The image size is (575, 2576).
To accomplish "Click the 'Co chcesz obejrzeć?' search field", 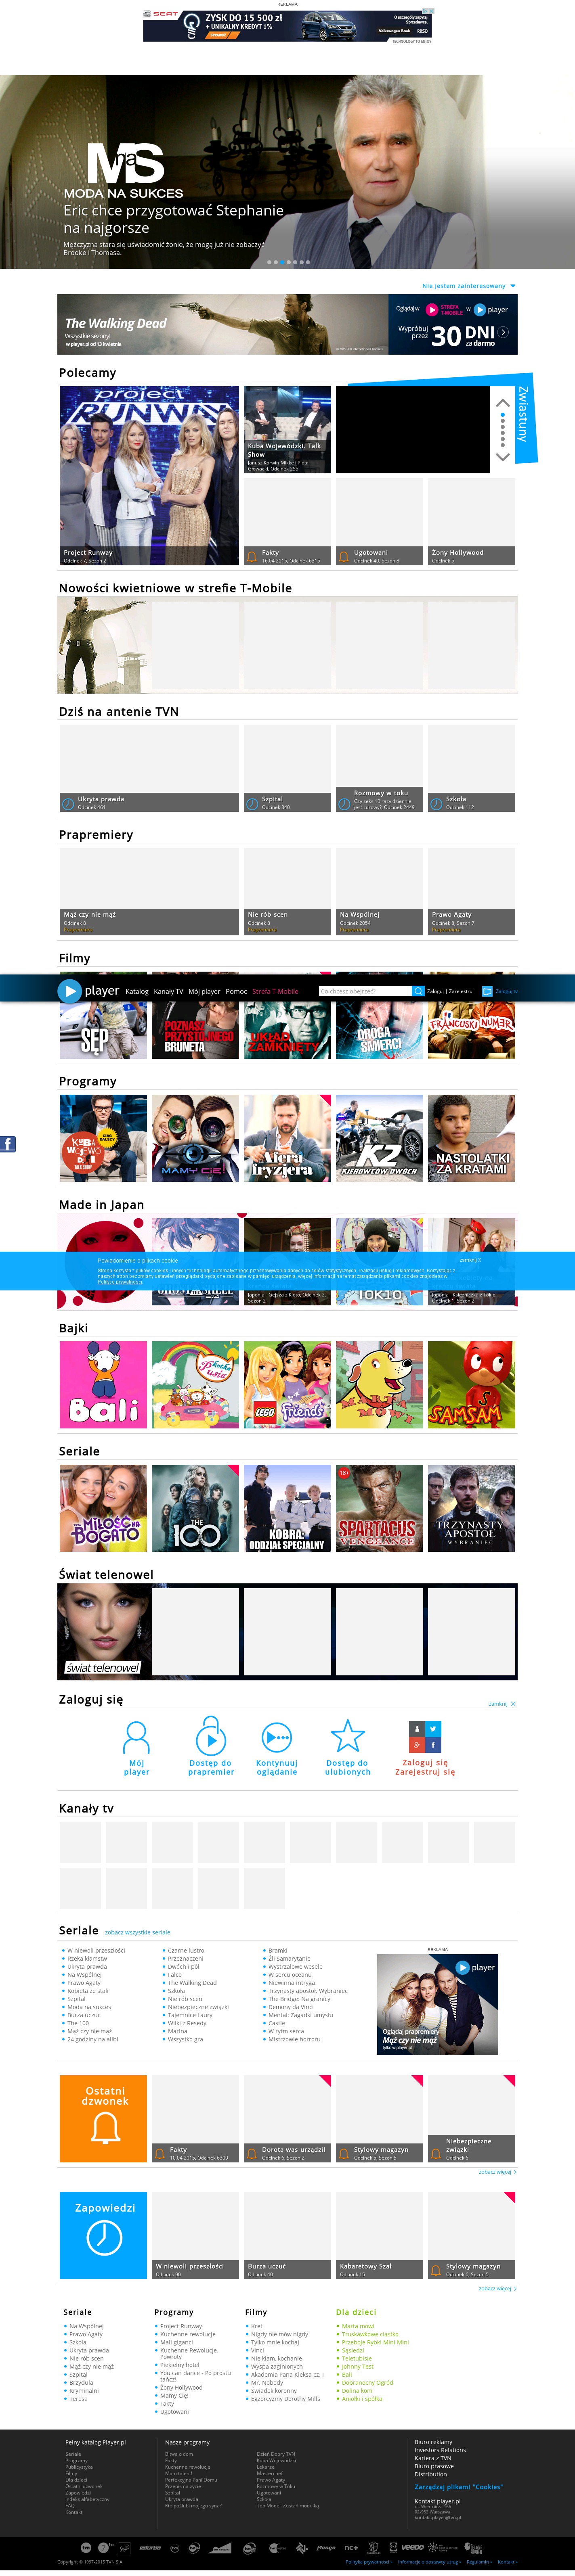I will pos(365,991).
